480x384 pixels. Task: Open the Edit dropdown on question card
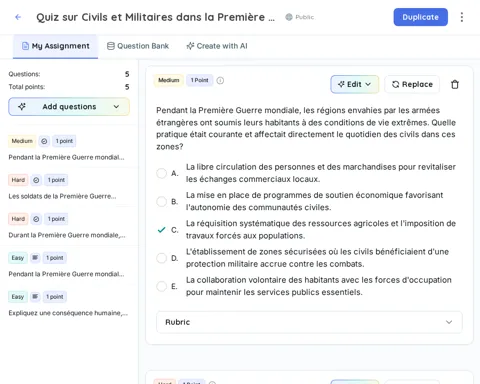[x=354, y=84]
